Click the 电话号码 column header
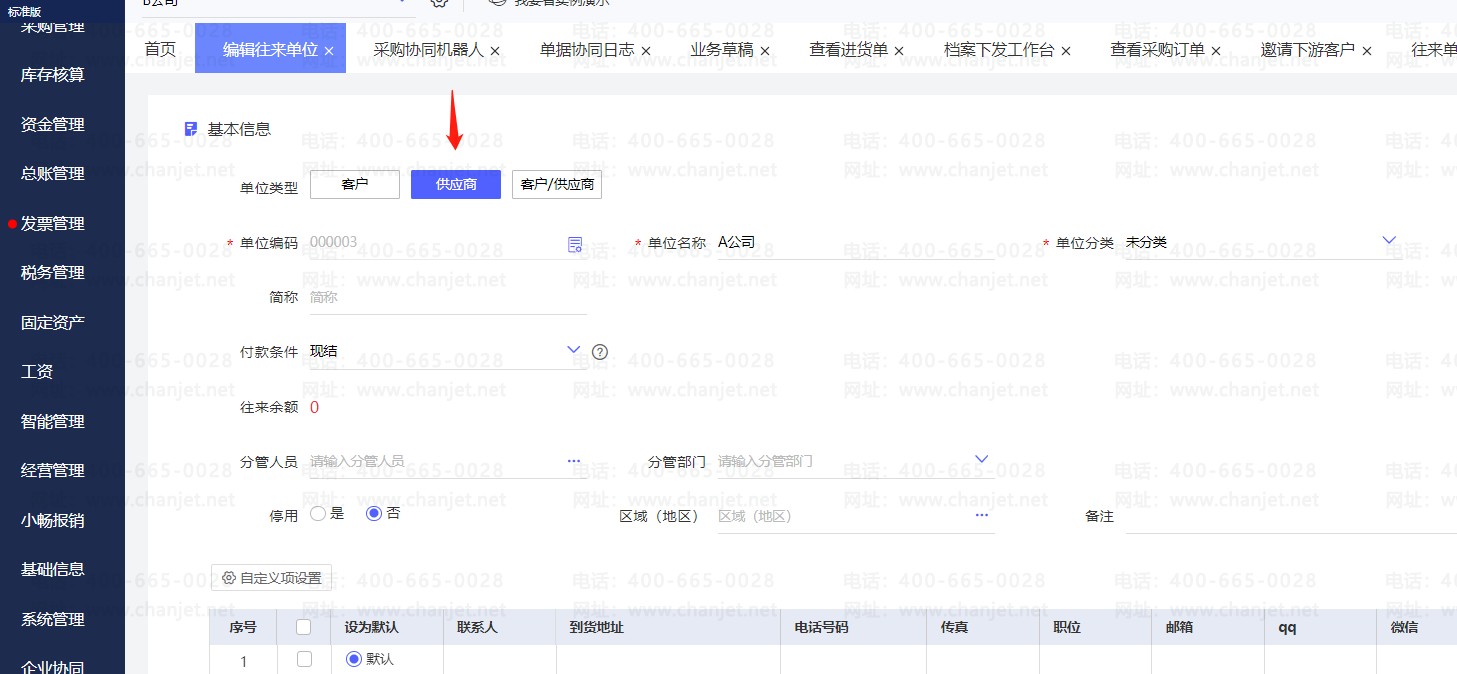 click(x=854, y=627)
